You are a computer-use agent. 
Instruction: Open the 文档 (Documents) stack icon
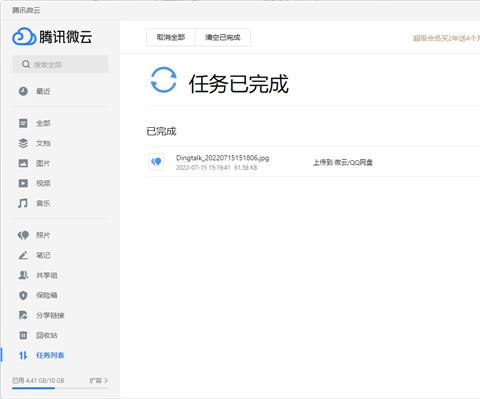click(x=23, y=143)
